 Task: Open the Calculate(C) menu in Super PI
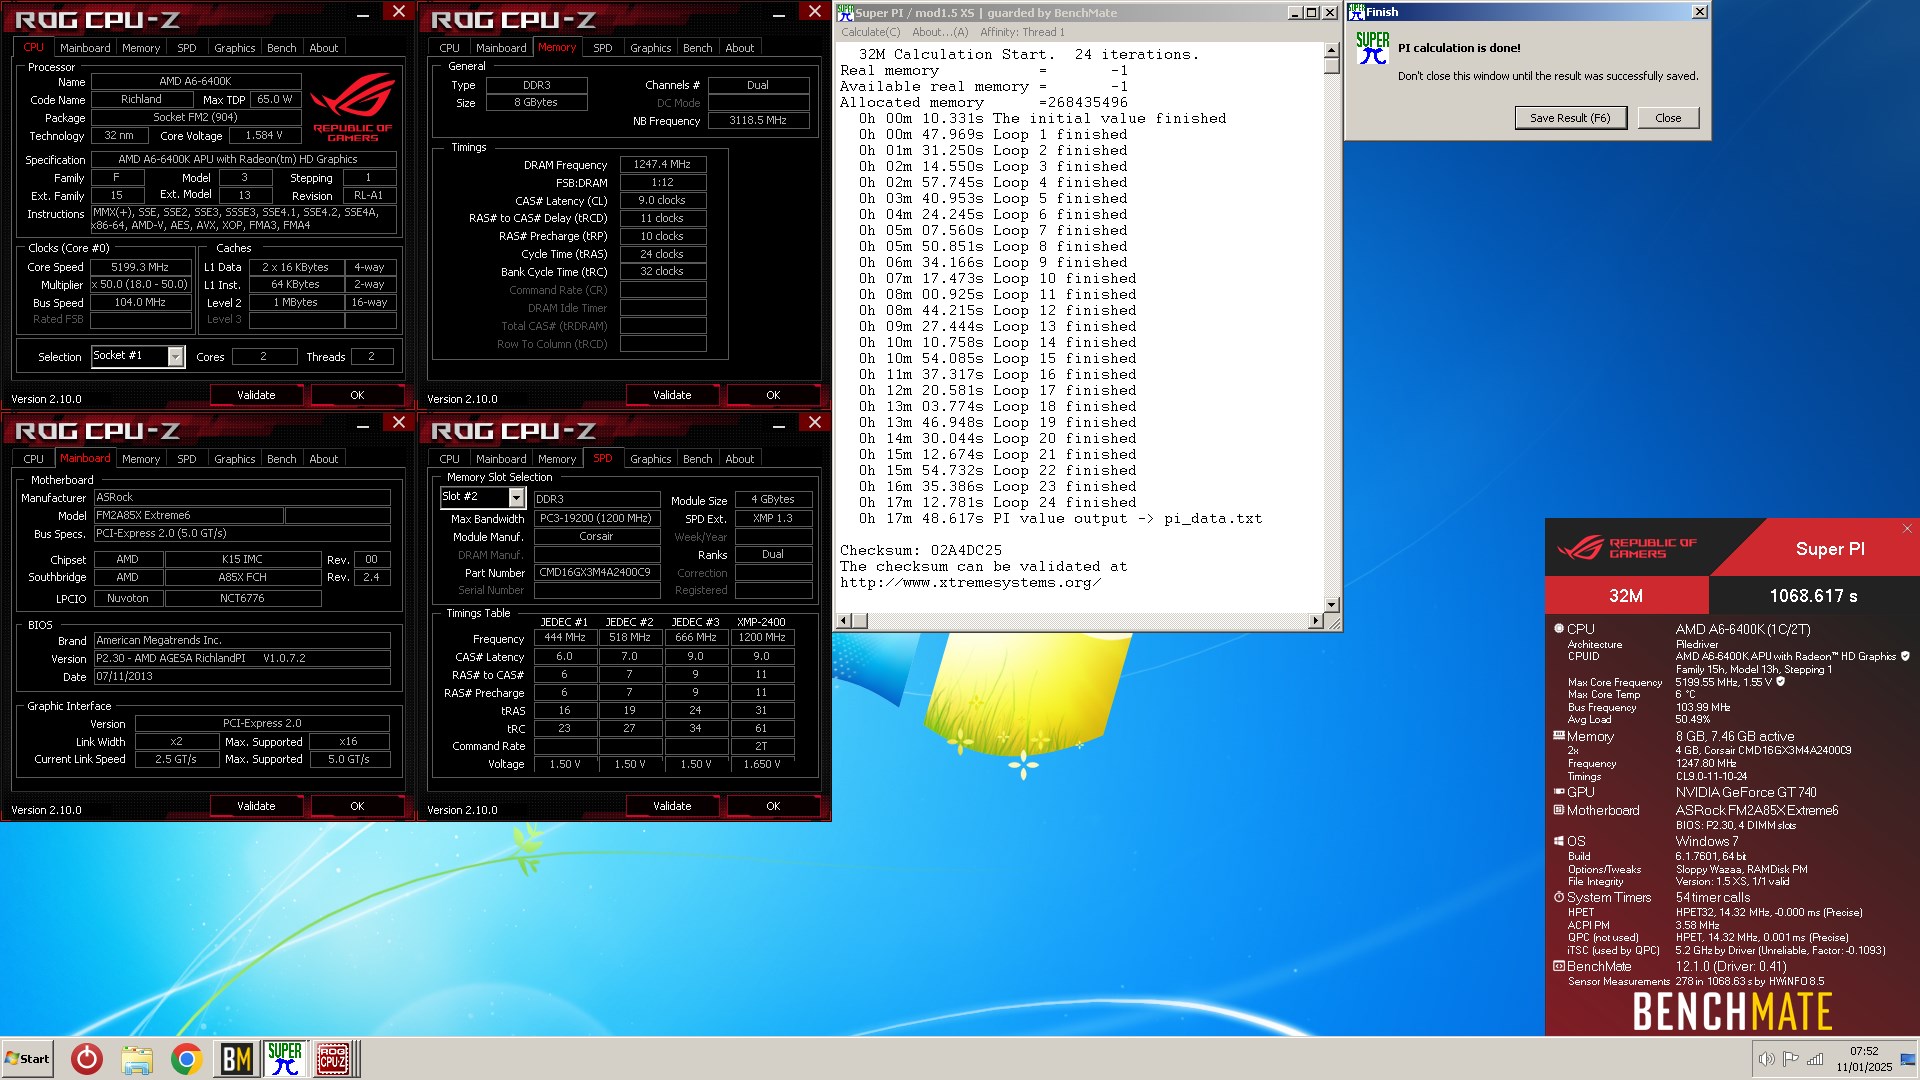coord(870,32)
